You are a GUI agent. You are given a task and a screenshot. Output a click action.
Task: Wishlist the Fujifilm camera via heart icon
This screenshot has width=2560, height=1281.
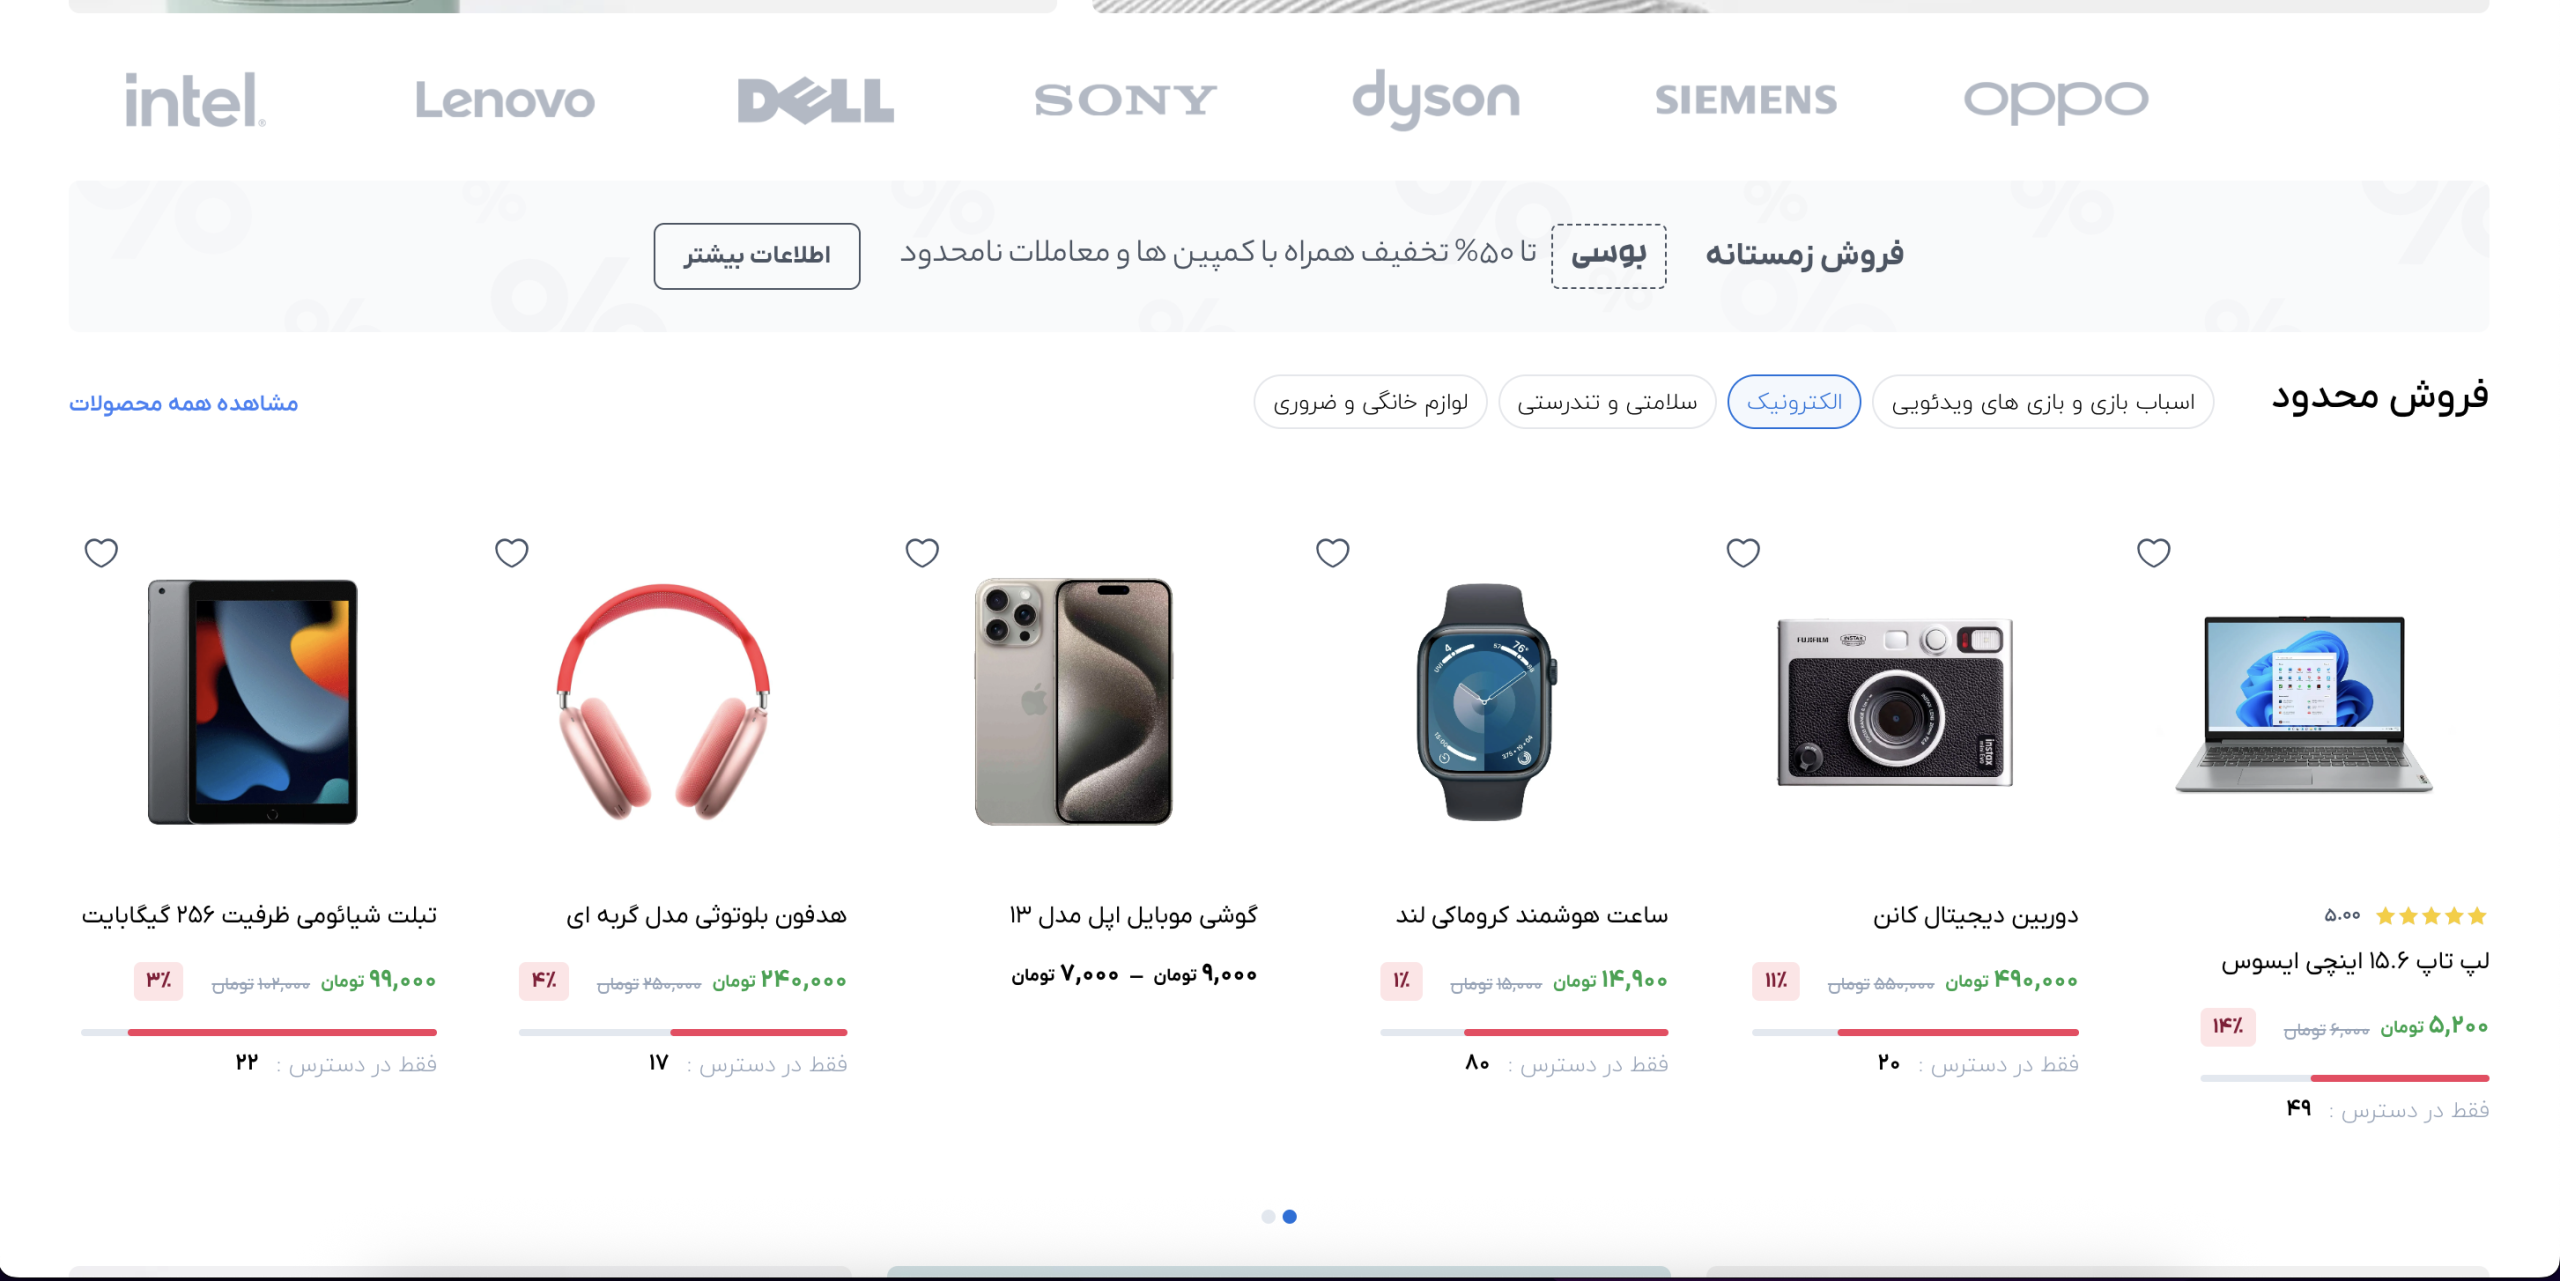tap(1743, 552)
